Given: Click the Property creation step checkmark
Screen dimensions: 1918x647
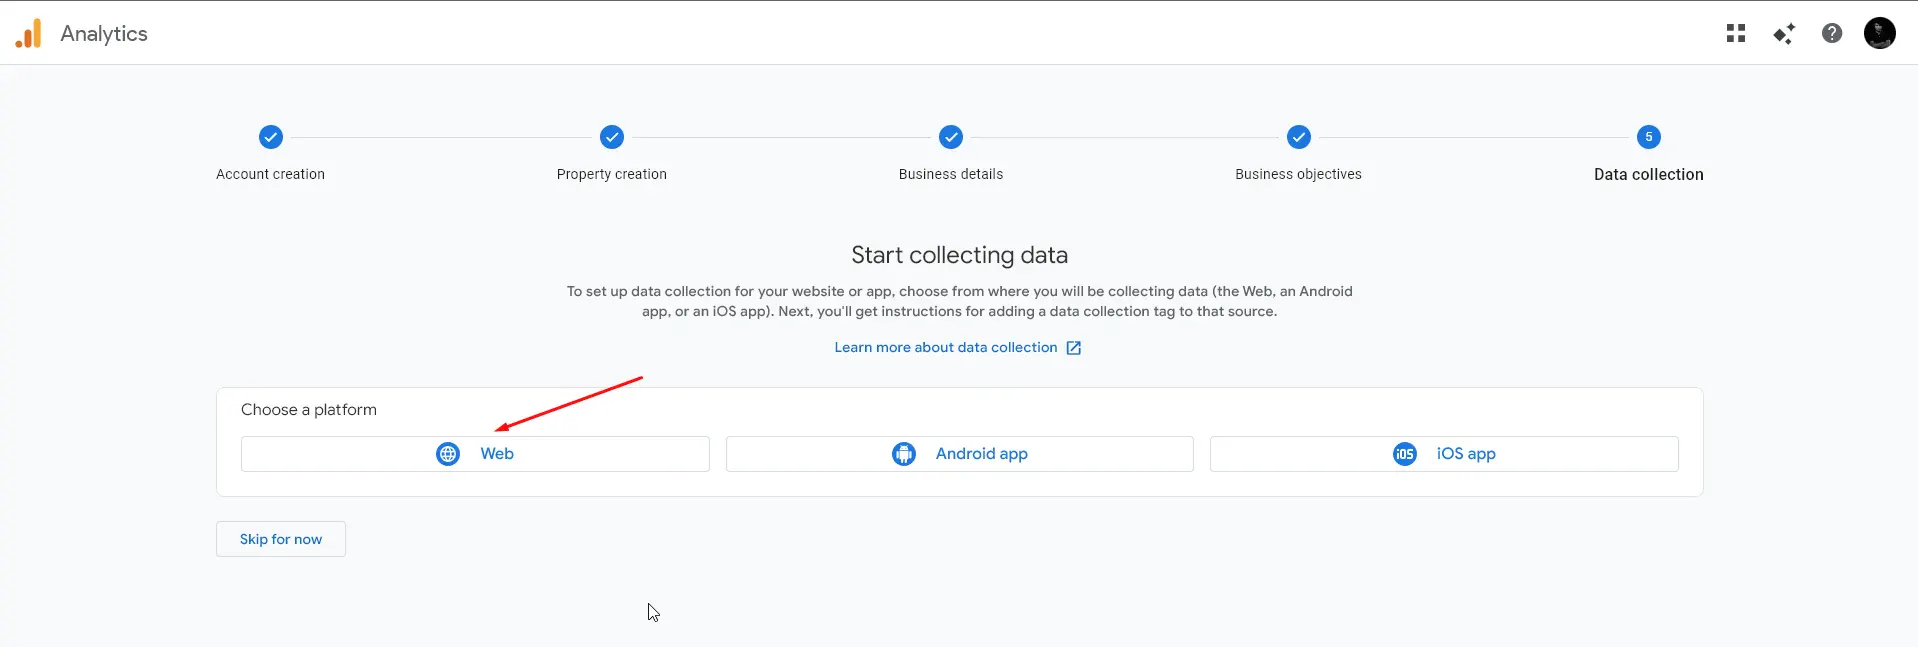Looking at the screenshot, I should coord(612,137).
